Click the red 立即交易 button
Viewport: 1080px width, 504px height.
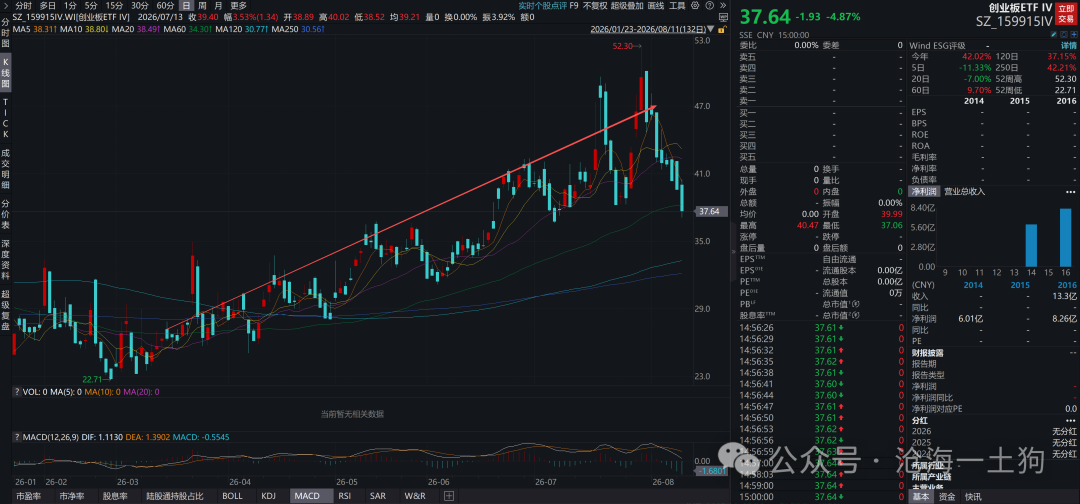coord(1065,13)
